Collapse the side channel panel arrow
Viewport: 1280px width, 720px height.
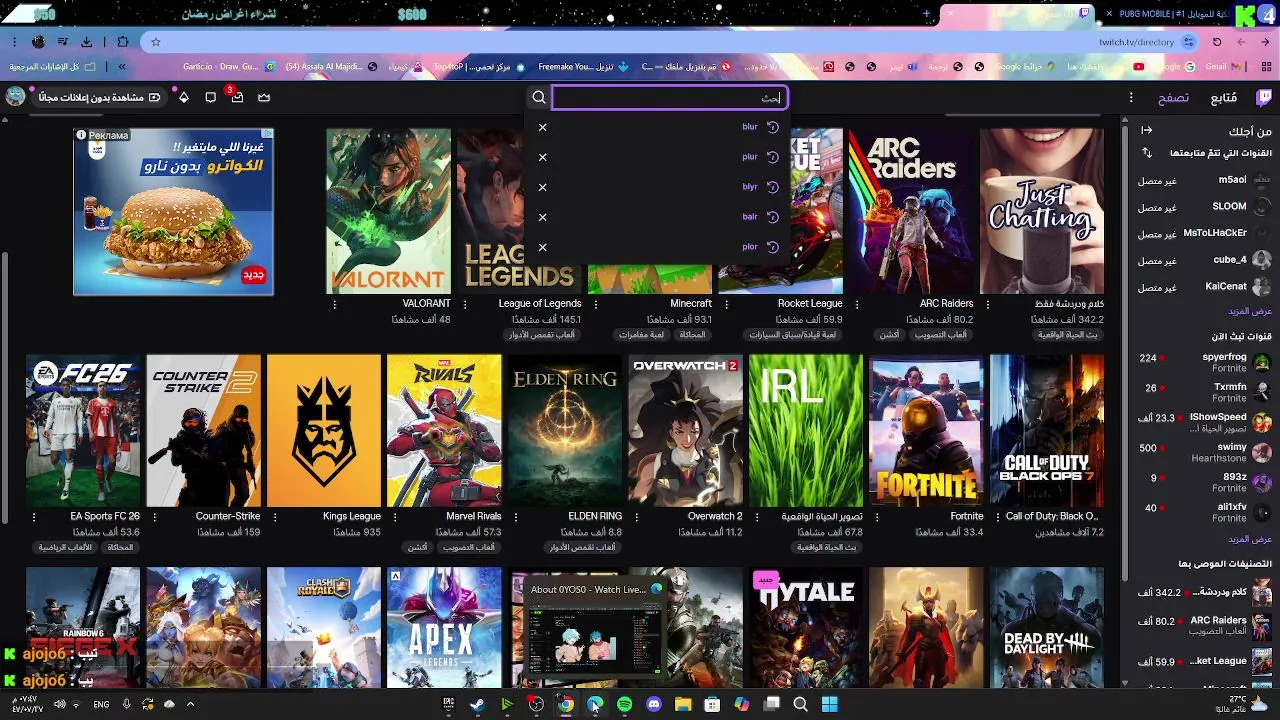1146,130
